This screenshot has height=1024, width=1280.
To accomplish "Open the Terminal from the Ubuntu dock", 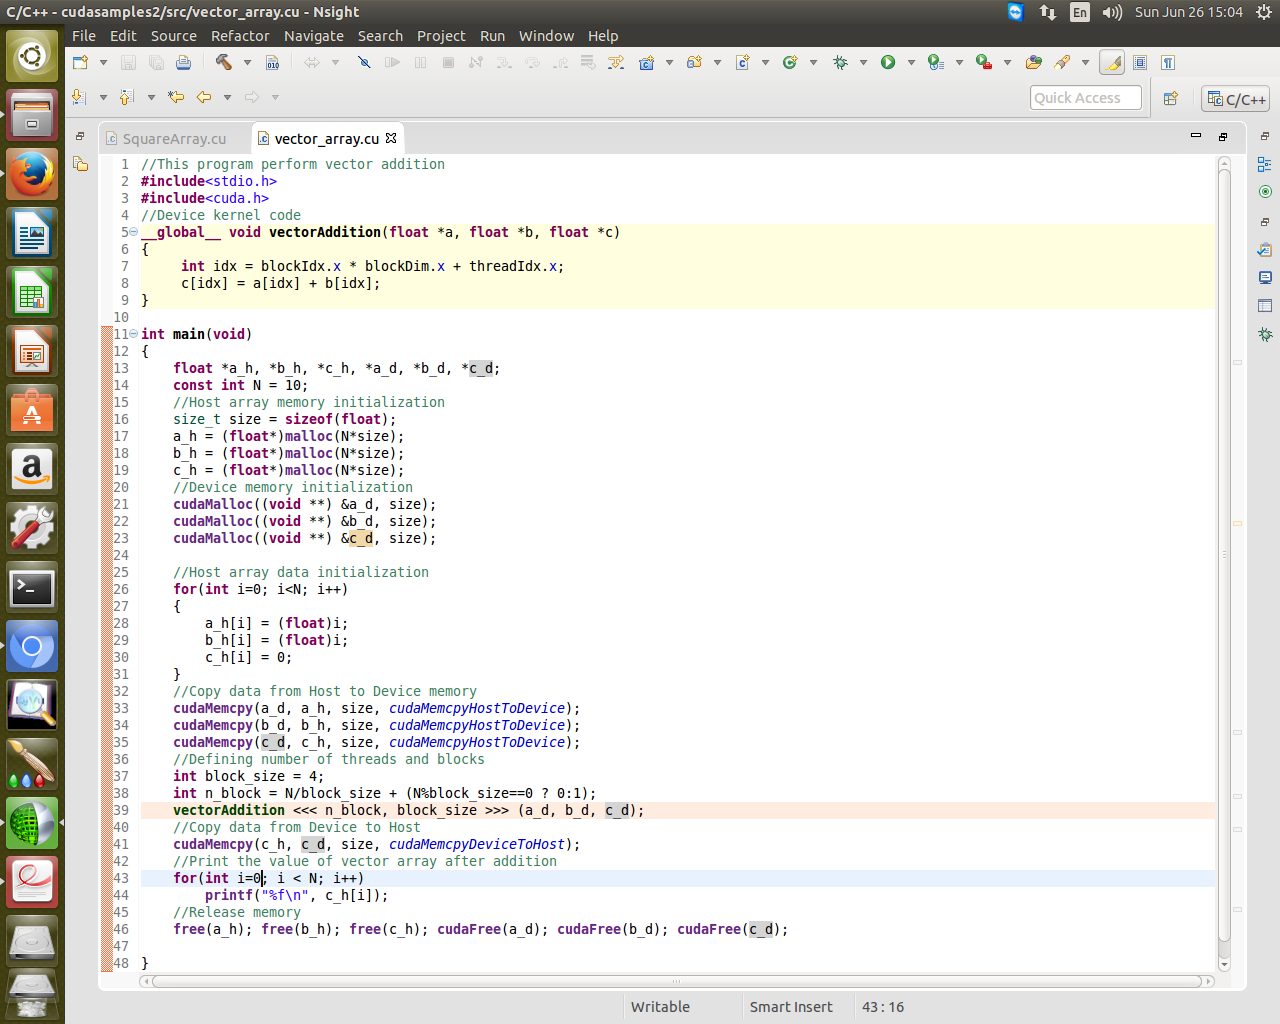I will pyautogui.click(x=32, y=588).
